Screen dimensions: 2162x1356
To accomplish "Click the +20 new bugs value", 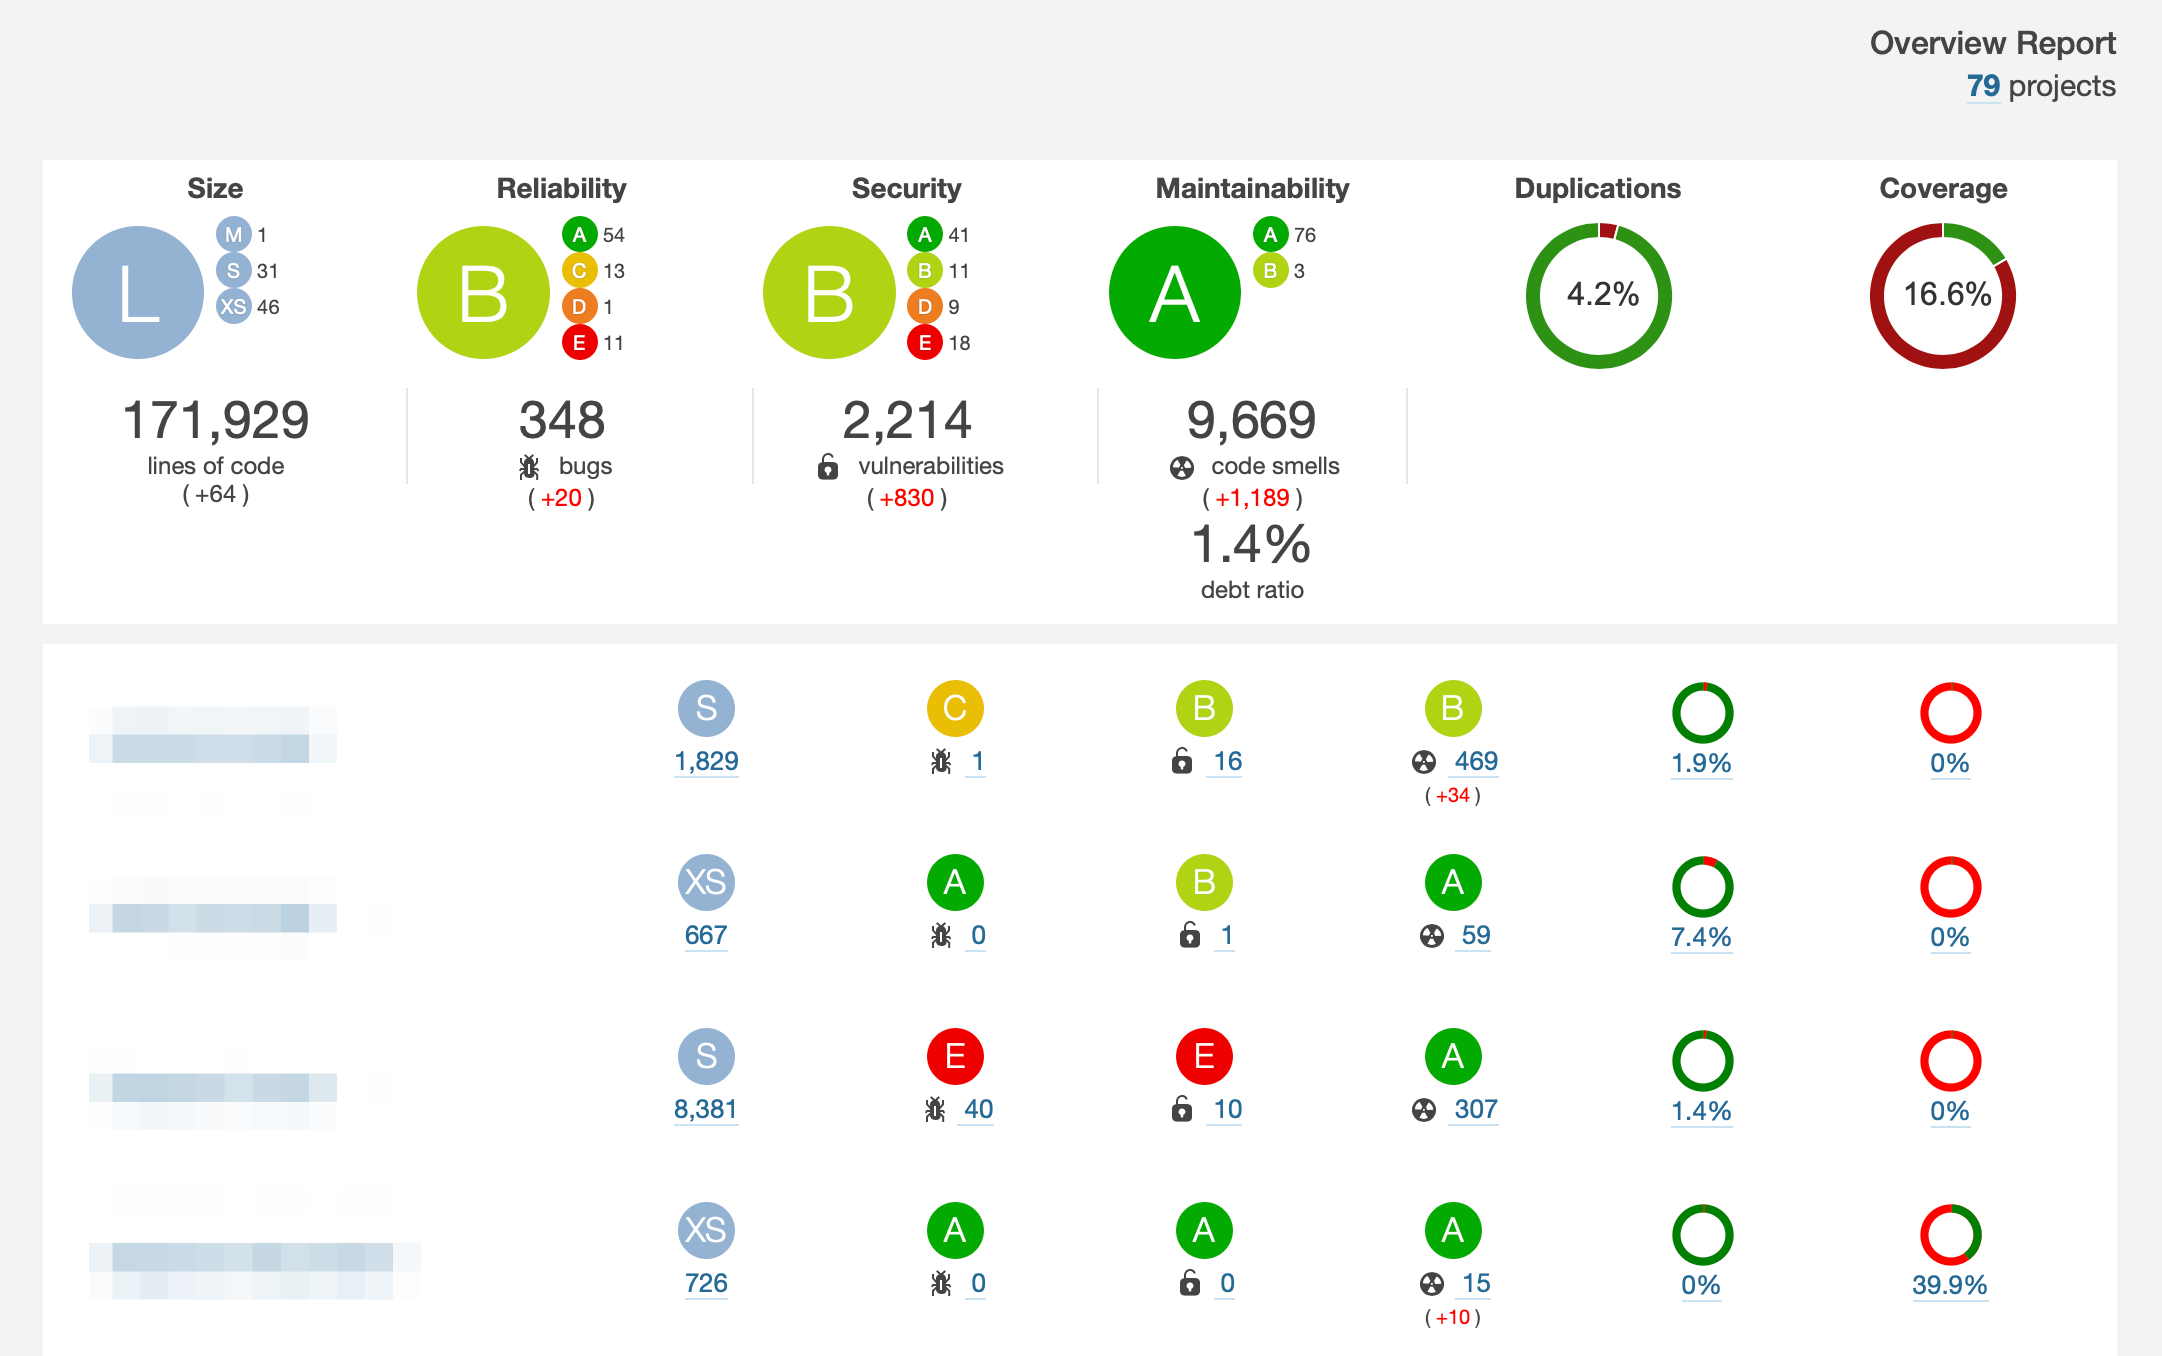I will [562, 498].
